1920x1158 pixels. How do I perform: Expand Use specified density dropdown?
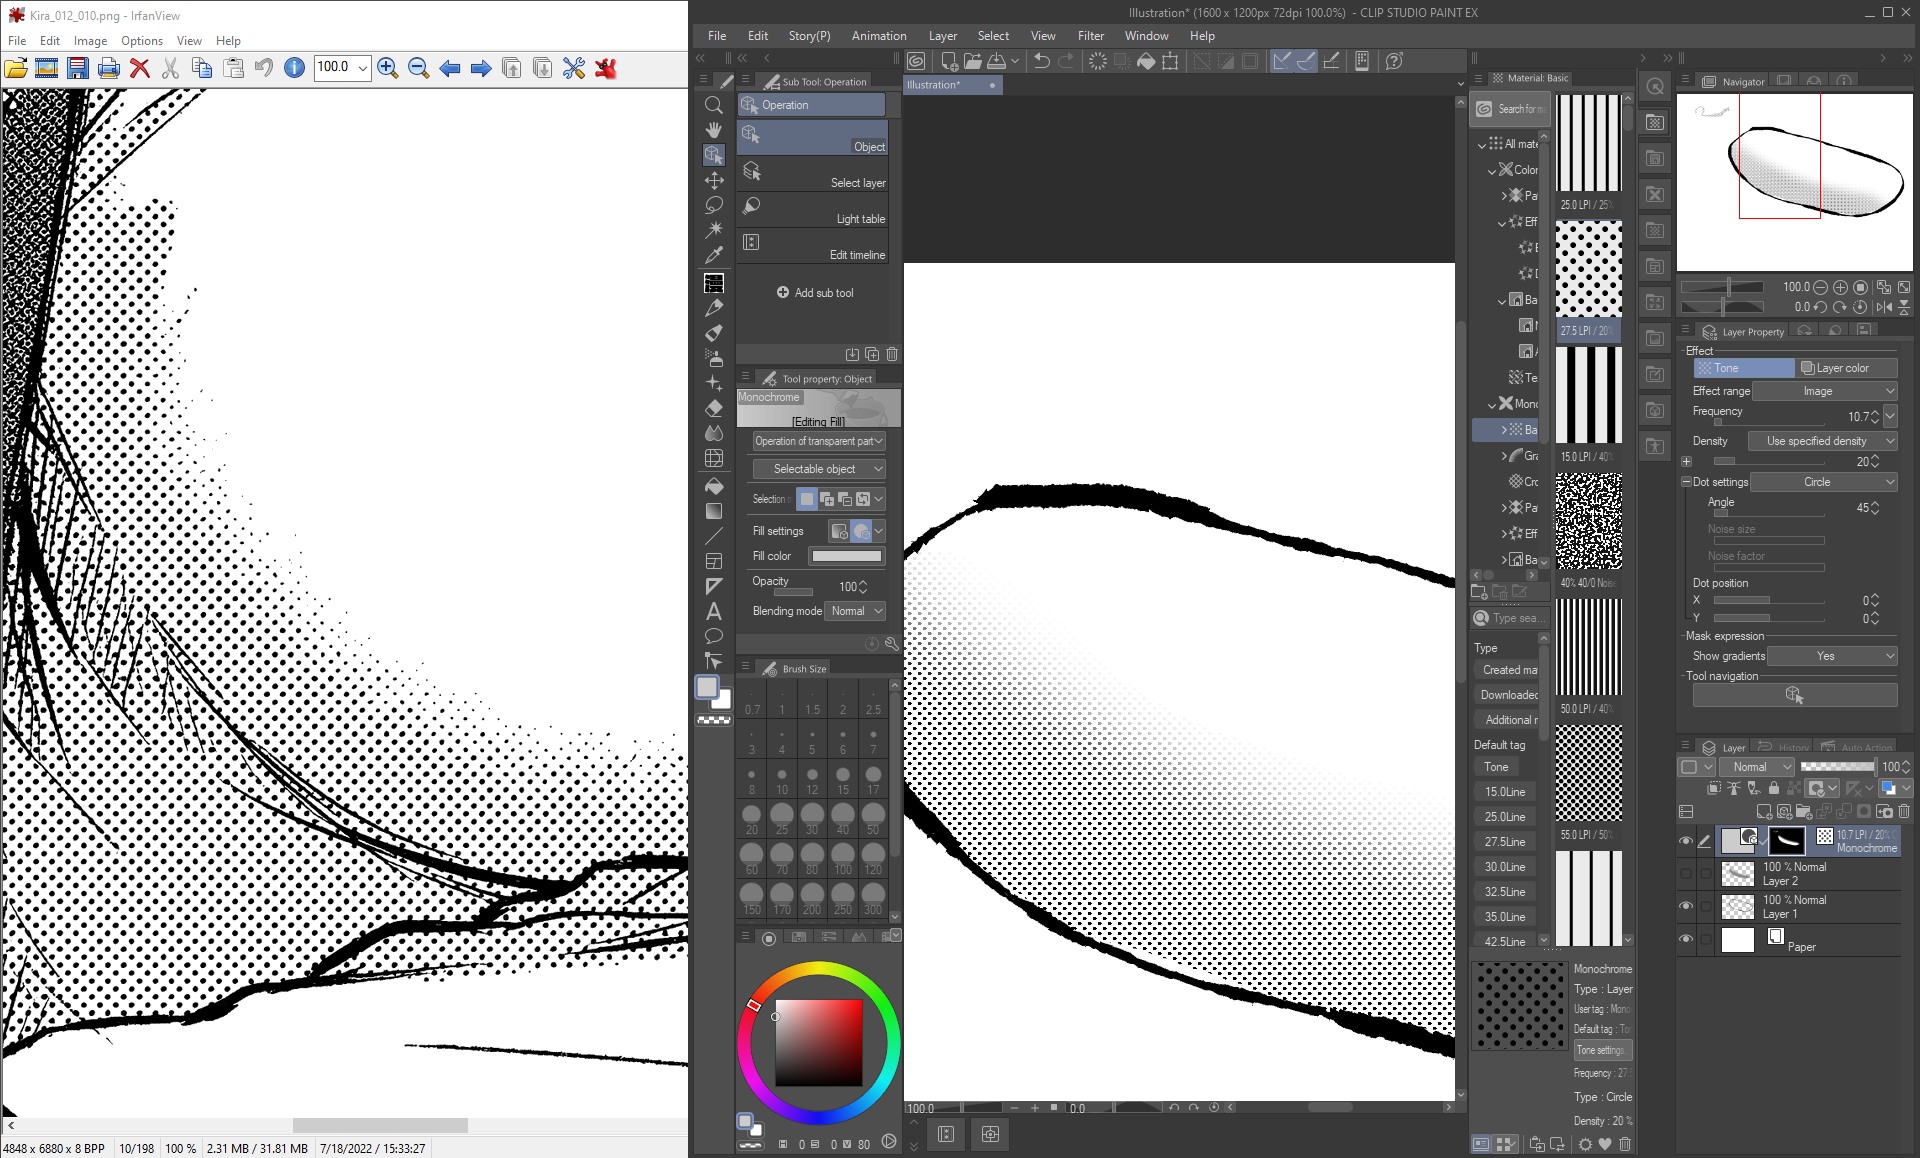click(1822, 441)
